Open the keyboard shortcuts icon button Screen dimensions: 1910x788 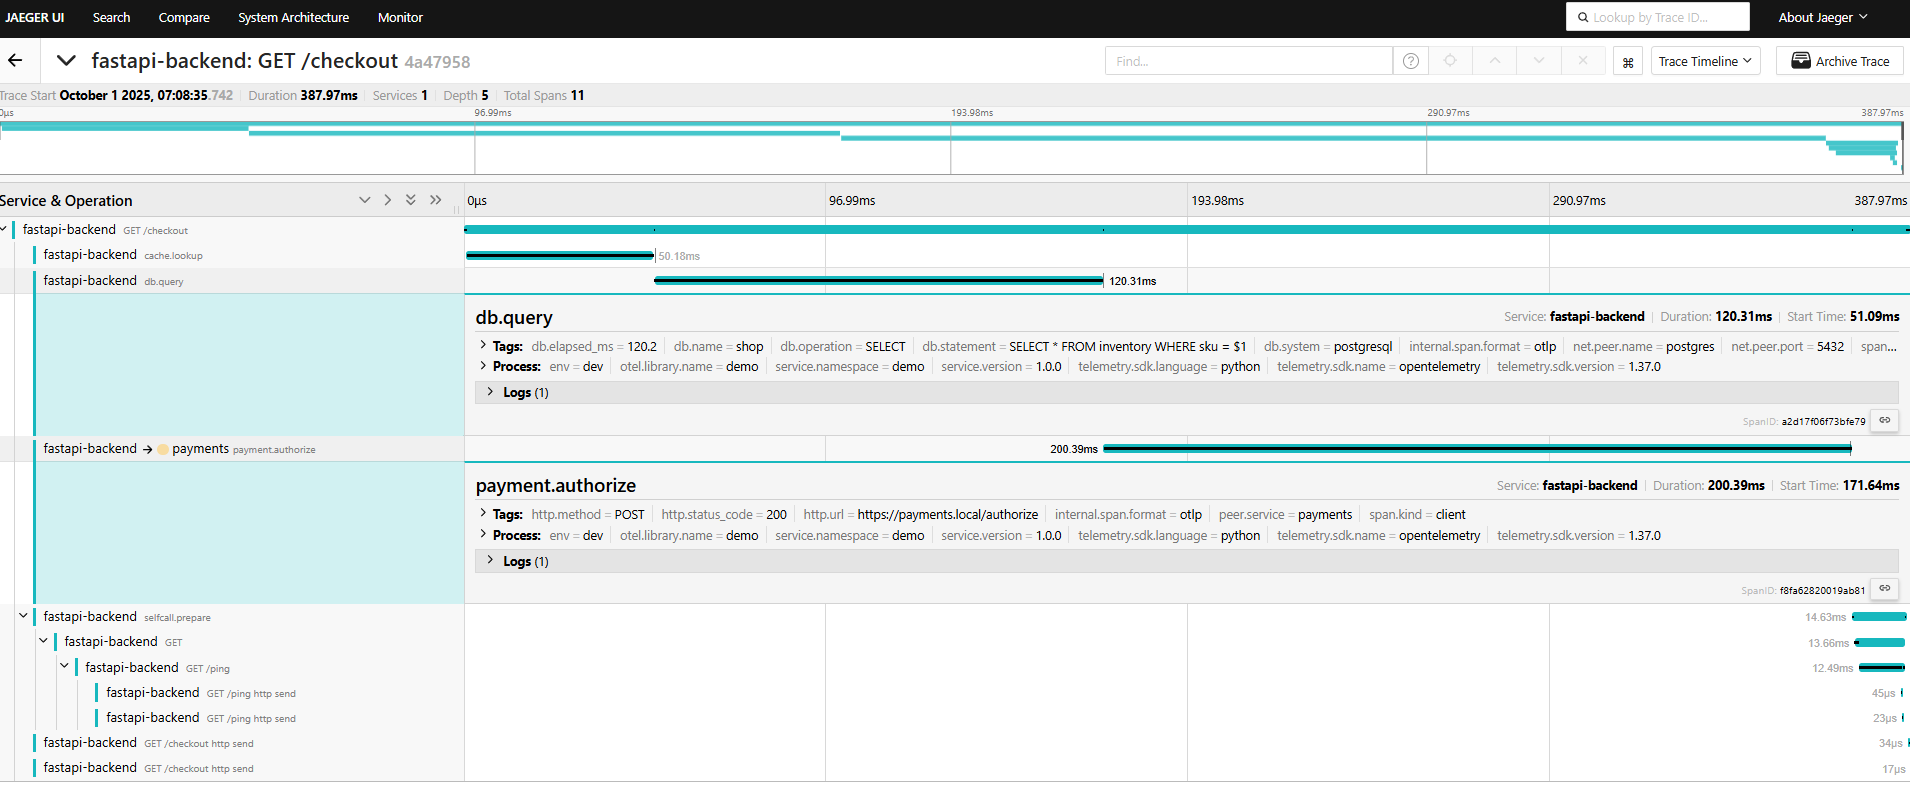coord(1627,62)
